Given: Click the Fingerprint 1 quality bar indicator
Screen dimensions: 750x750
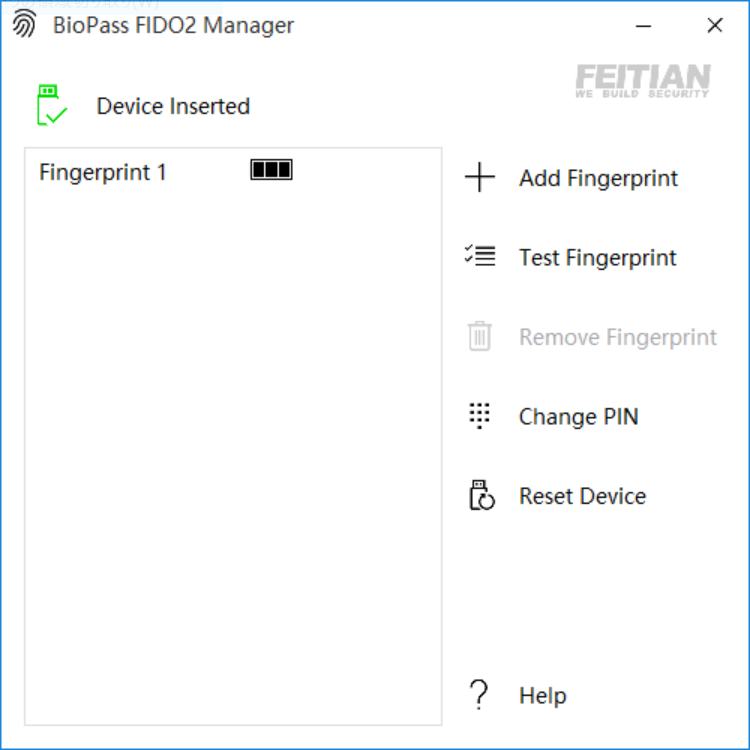Looking at the screenshot, I should coord(271,170).
